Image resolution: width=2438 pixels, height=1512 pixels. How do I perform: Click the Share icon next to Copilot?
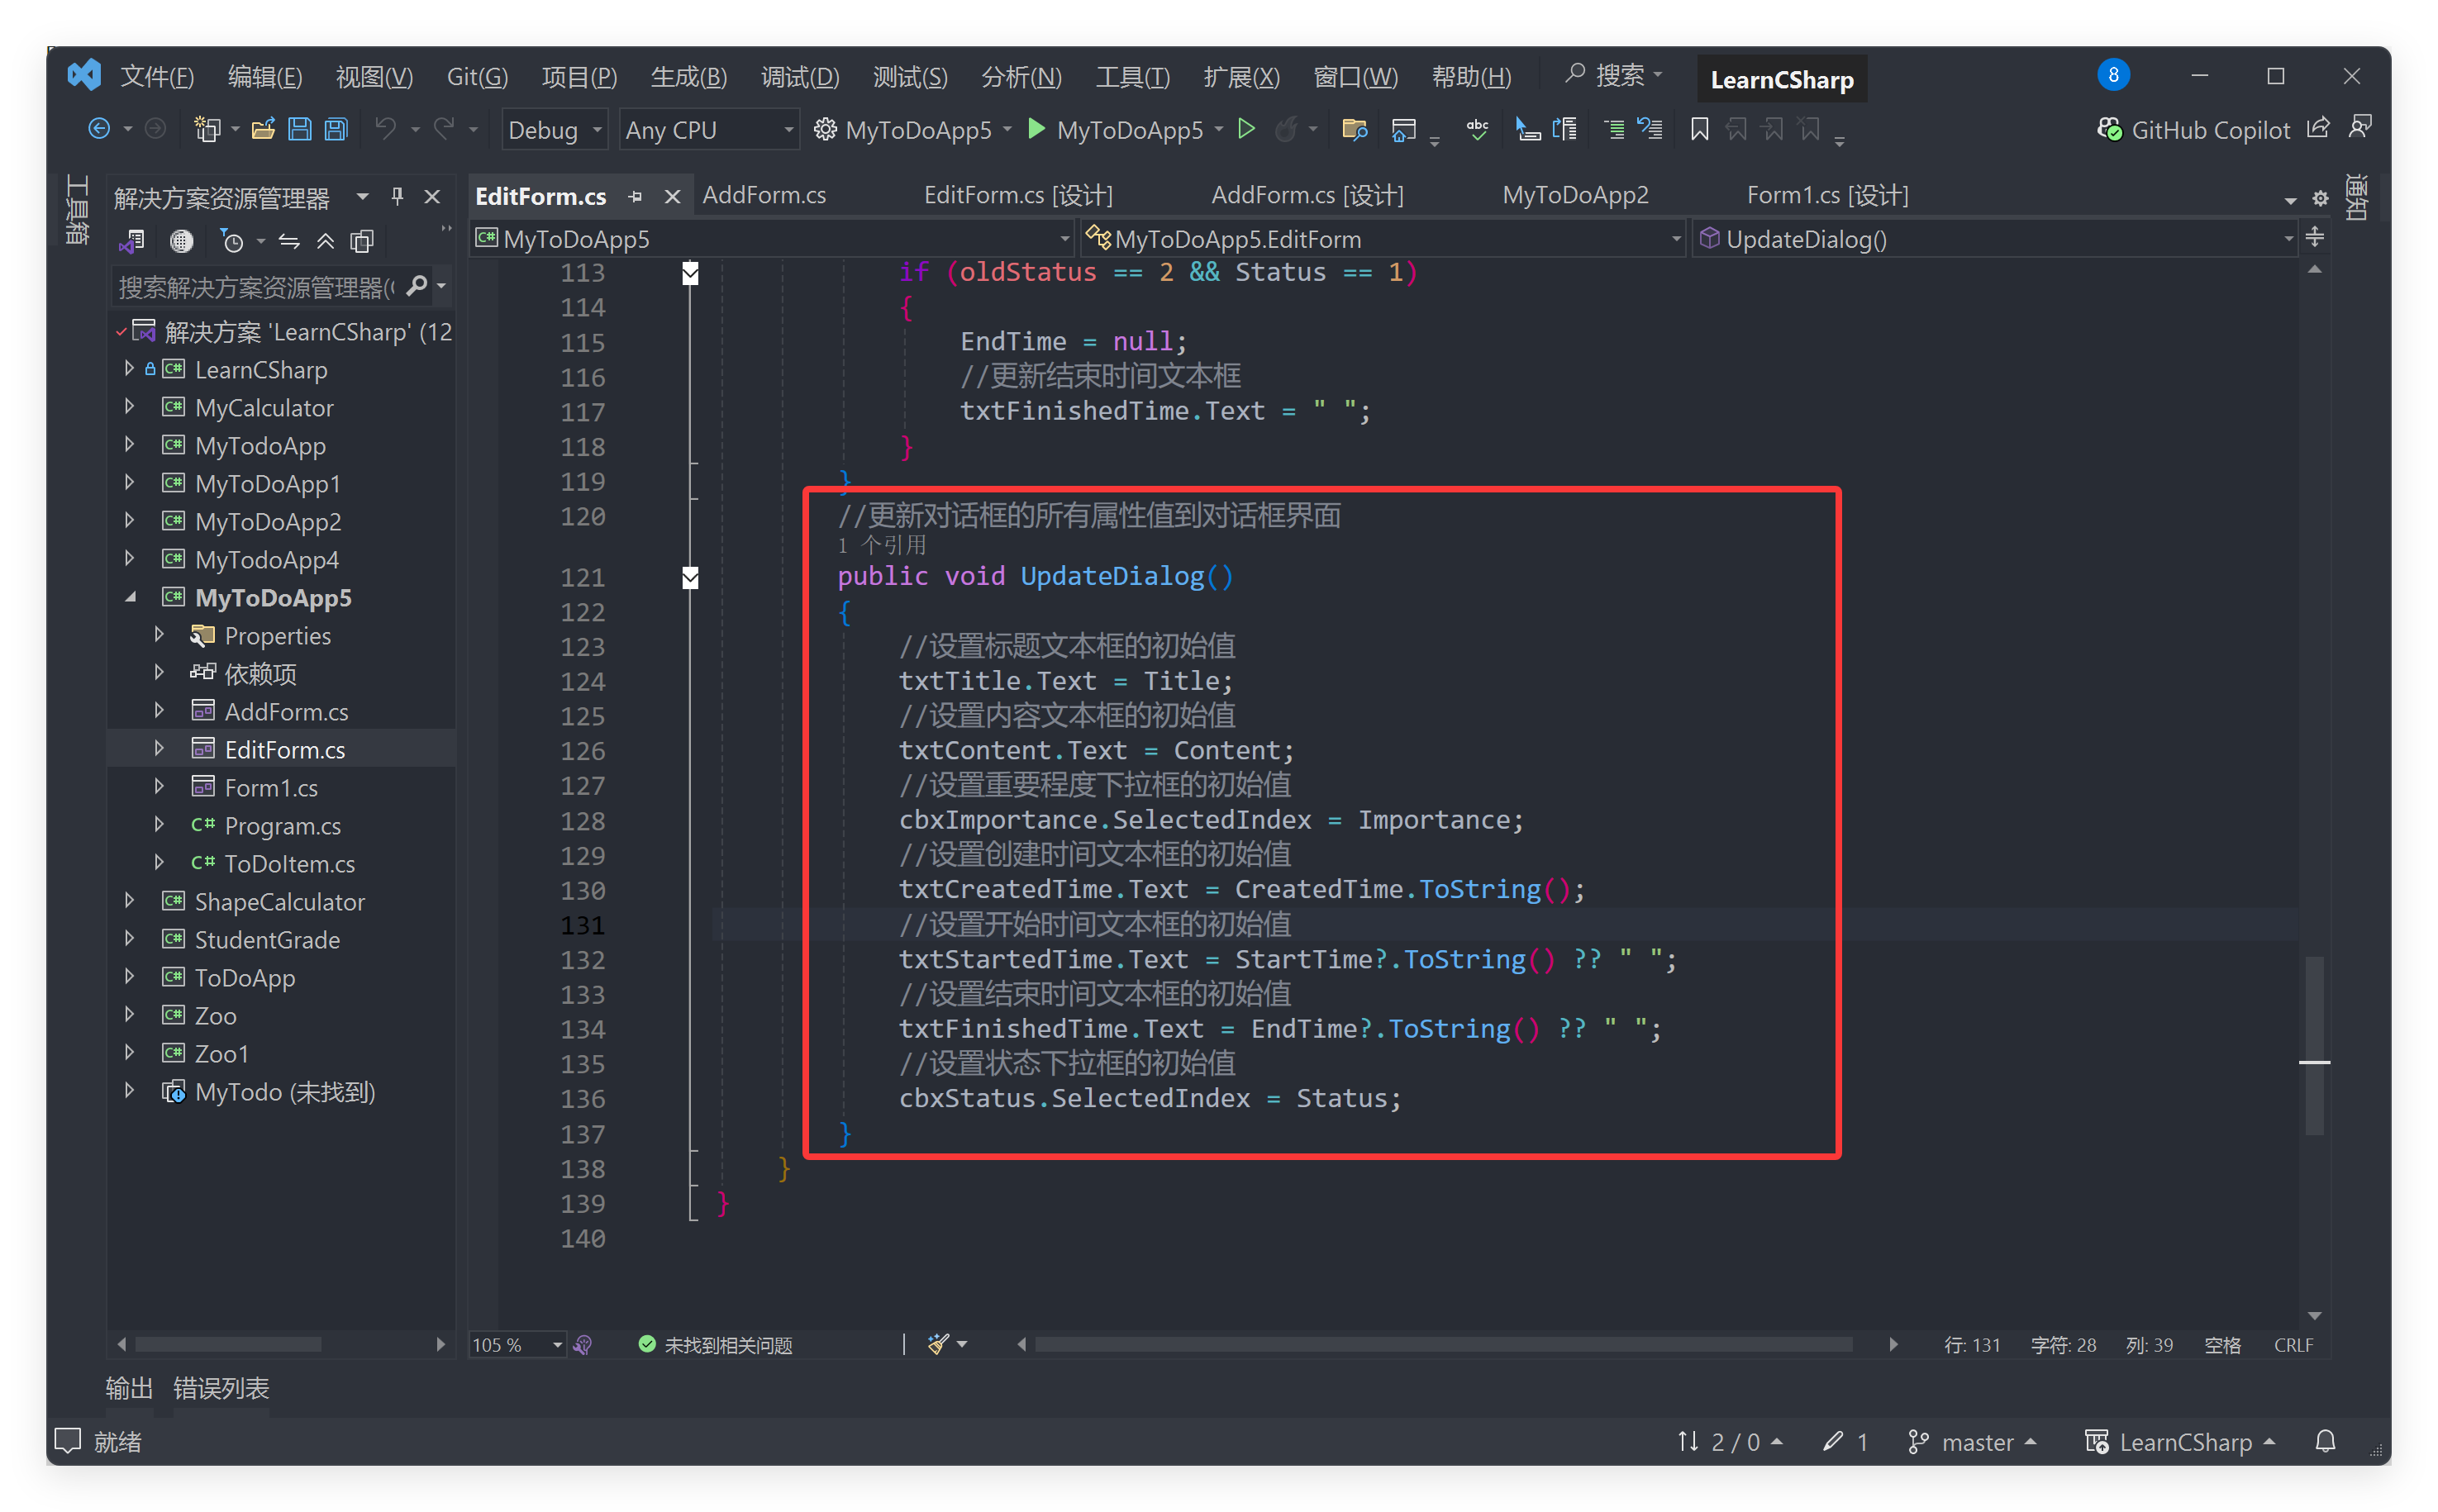(x=2318, y=128)
